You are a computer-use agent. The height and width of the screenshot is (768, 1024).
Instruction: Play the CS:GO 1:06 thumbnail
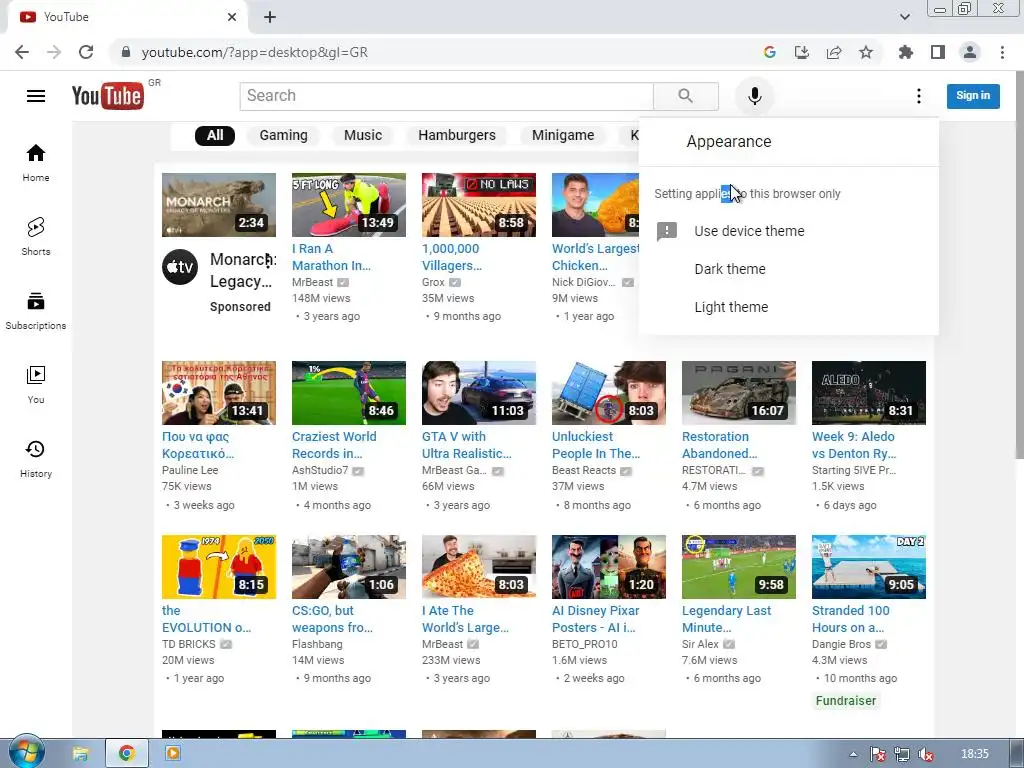click(x=349, y=567)
